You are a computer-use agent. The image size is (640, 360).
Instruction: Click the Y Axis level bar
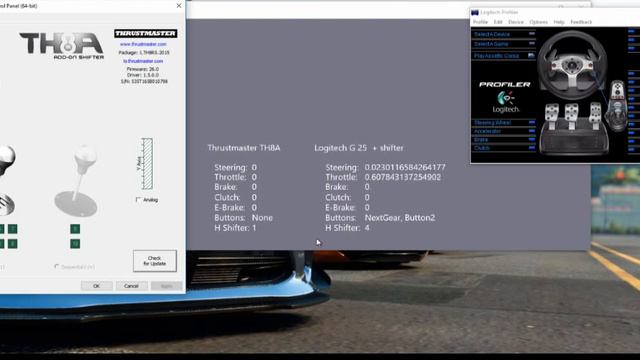click(147, 164)
